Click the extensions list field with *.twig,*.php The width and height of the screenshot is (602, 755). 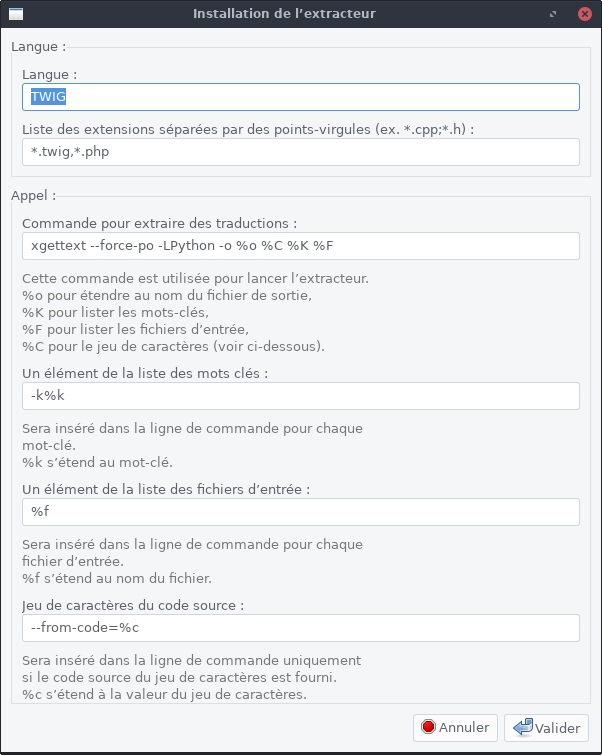[x=300, y=152]
